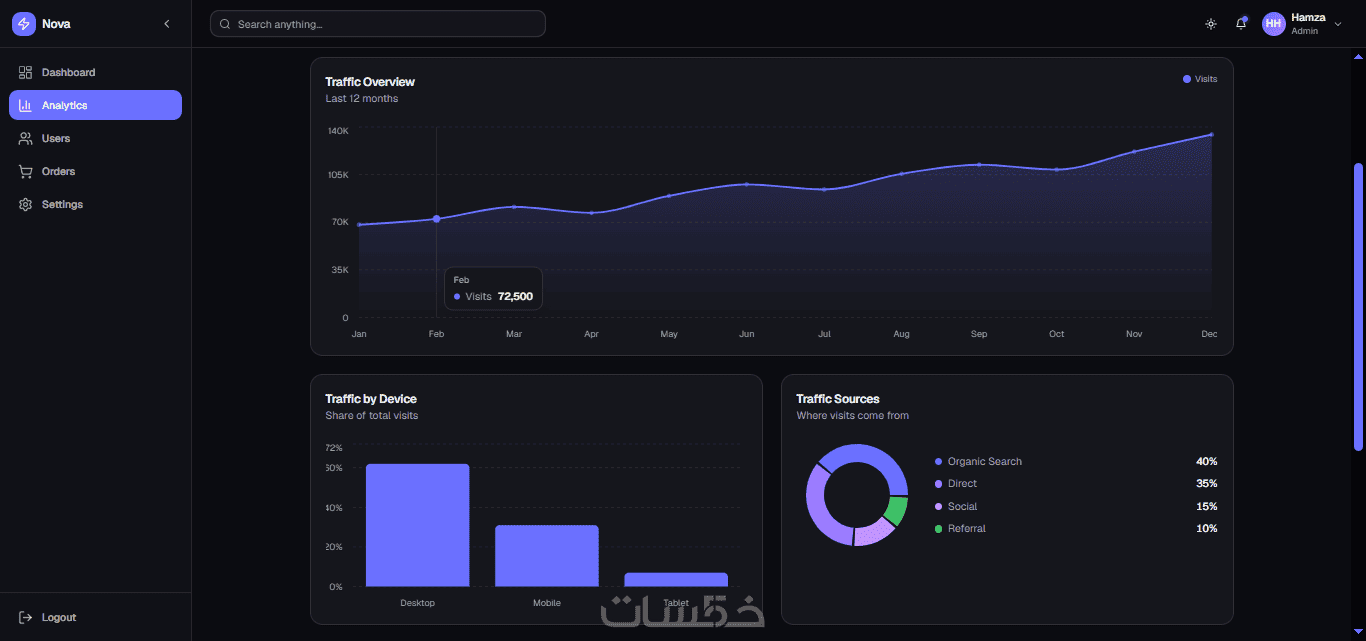The image size is (1366, 641).
Task: Click the Feb data point on the line chart
Action: (436, 219)
